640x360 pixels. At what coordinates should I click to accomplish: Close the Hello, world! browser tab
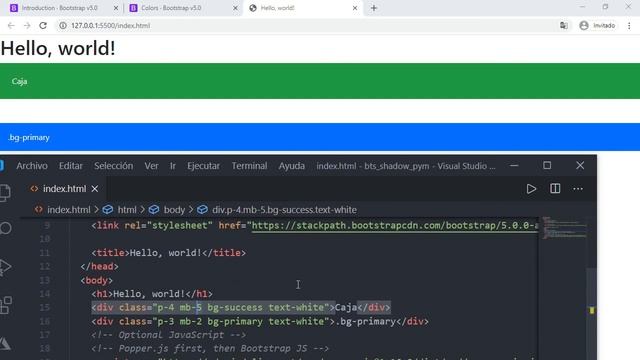tap(355, 8)
